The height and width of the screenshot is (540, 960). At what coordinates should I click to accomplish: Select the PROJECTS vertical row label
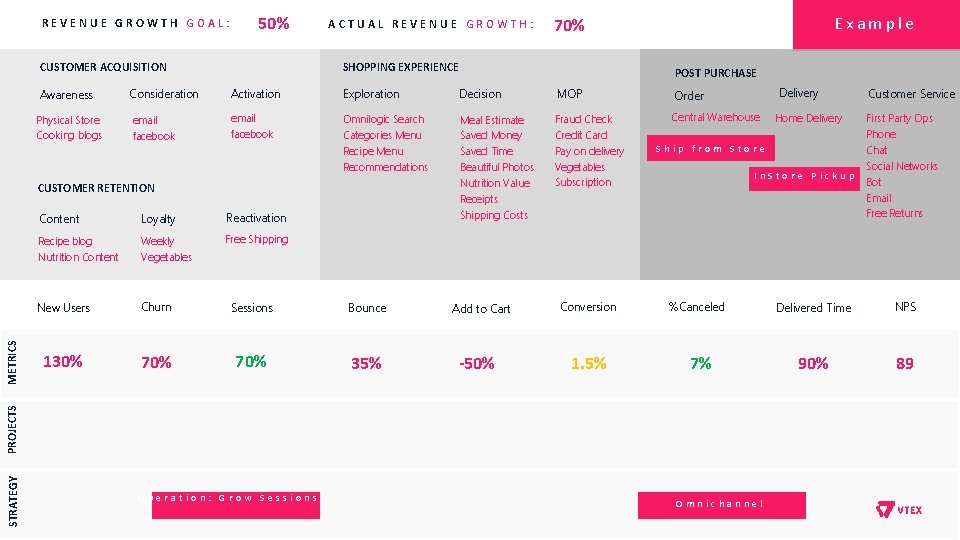12,425
